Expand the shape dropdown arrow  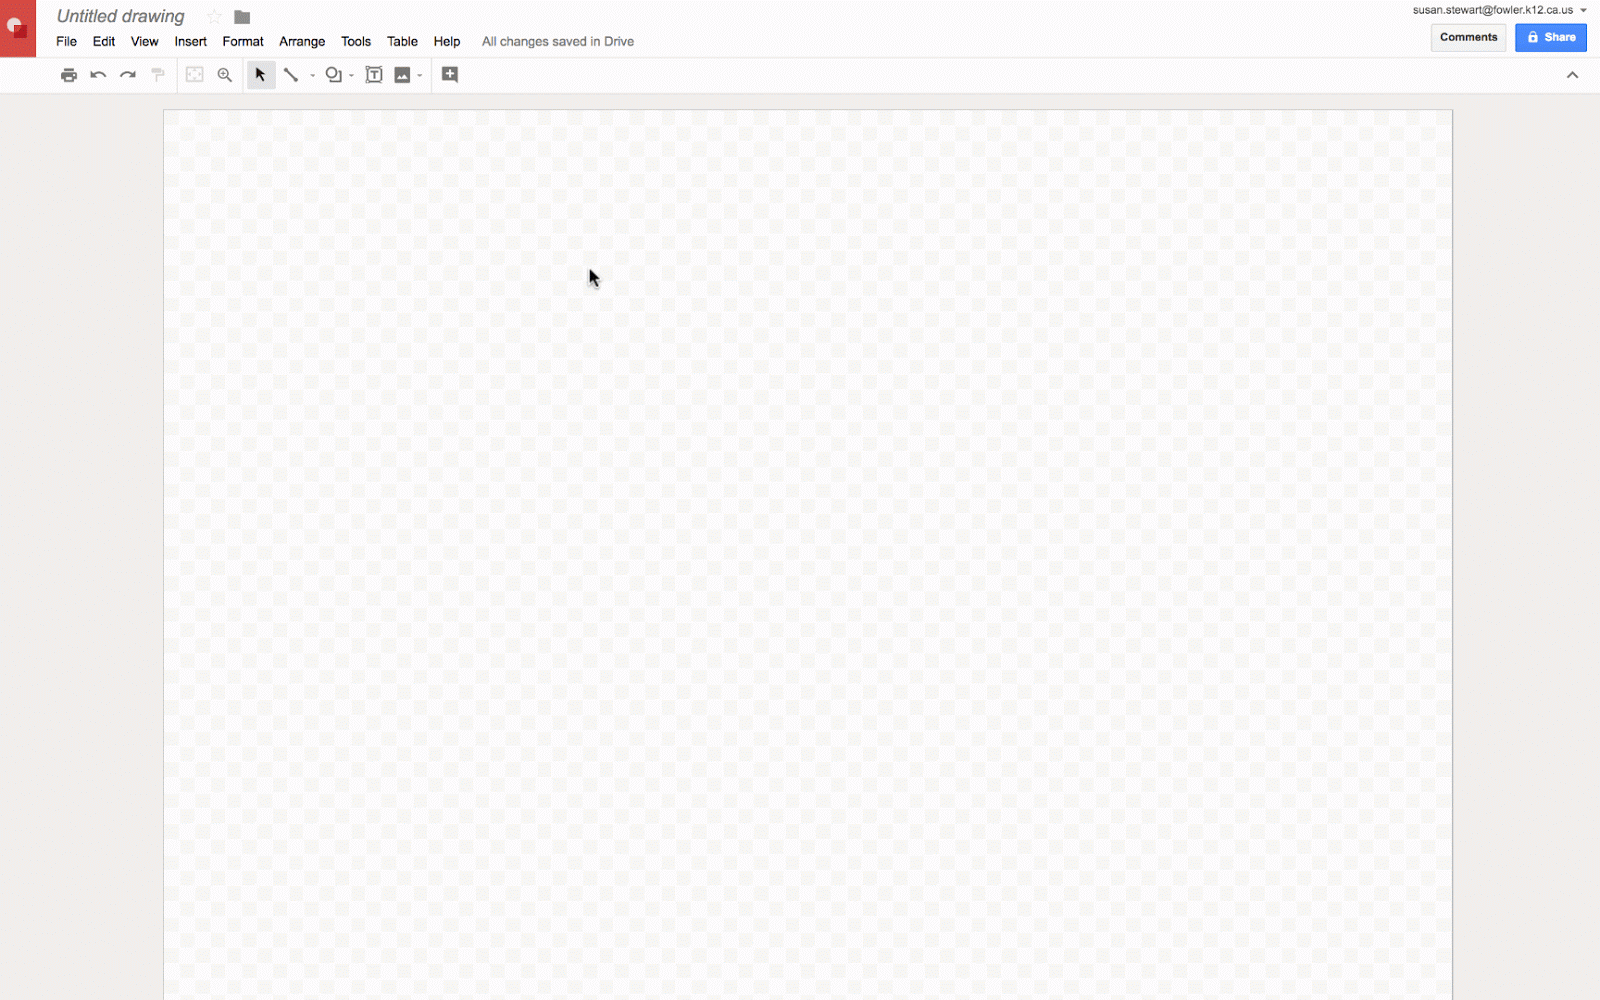pyautogui.click(x=352, y=76)
